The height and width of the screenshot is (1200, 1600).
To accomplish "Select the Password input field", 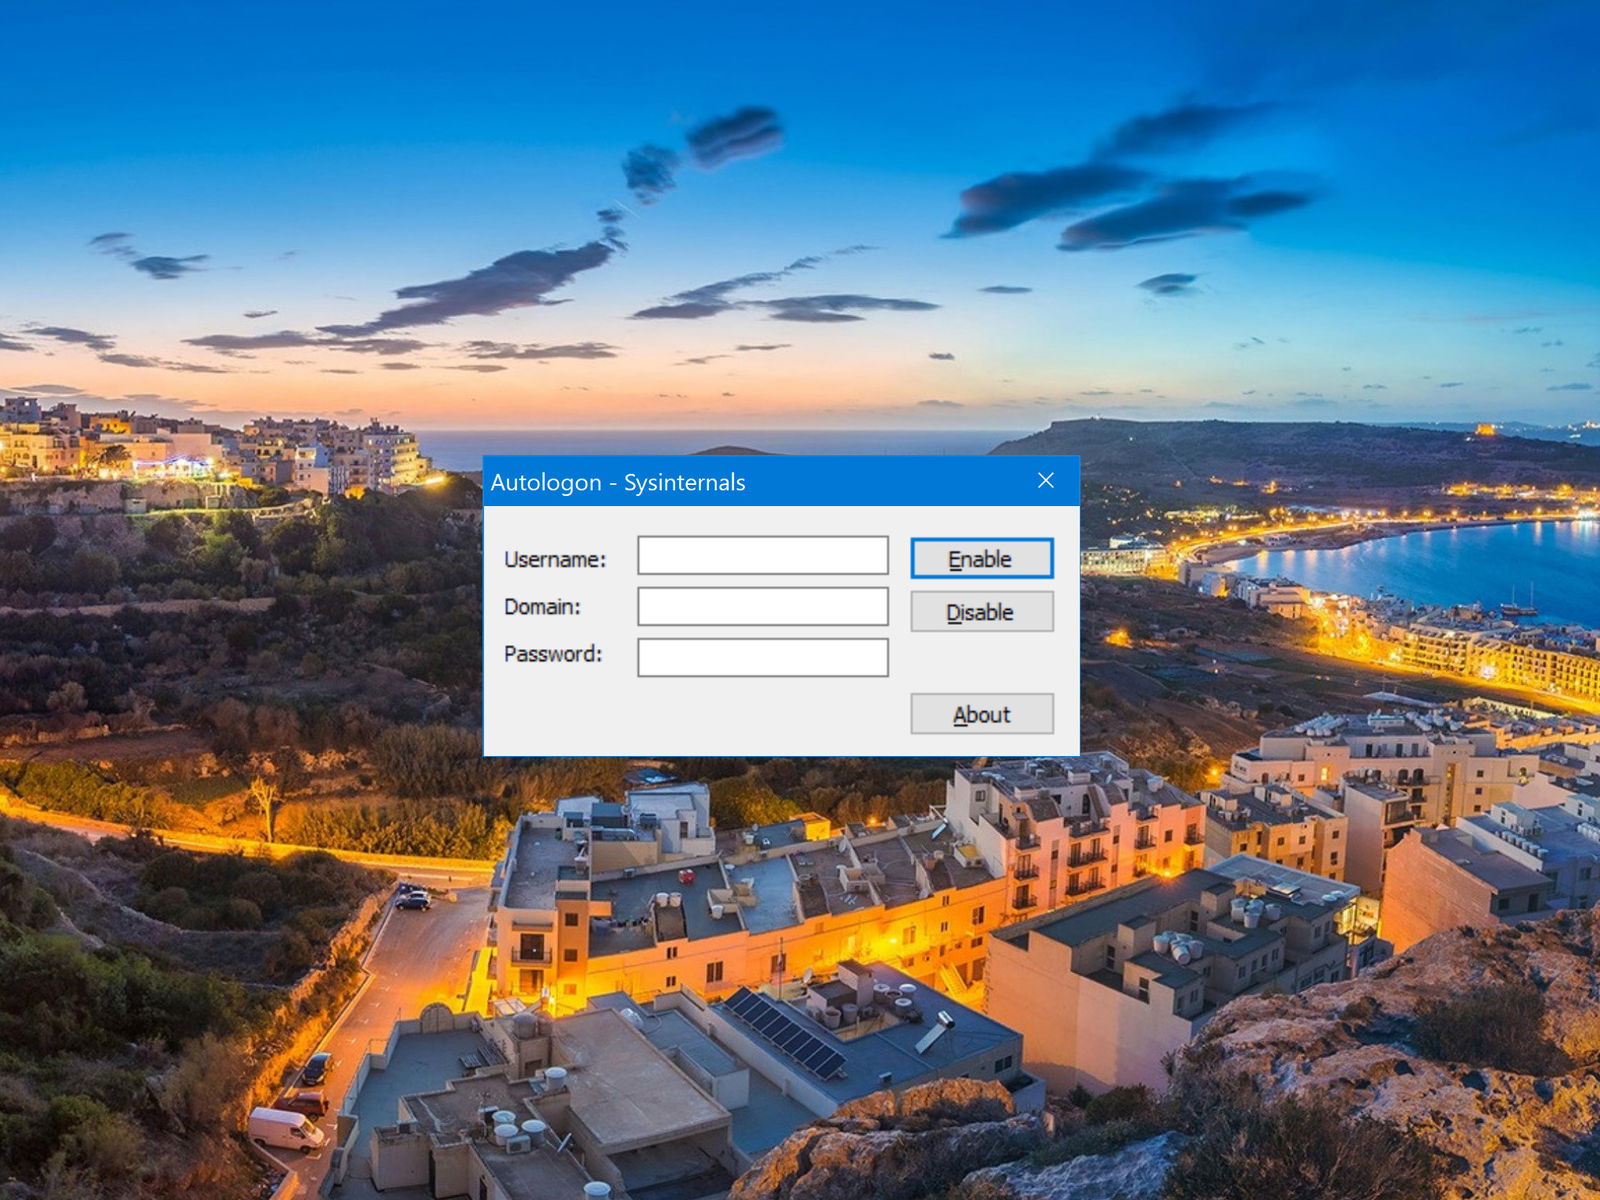I will (x=763, y=657).
